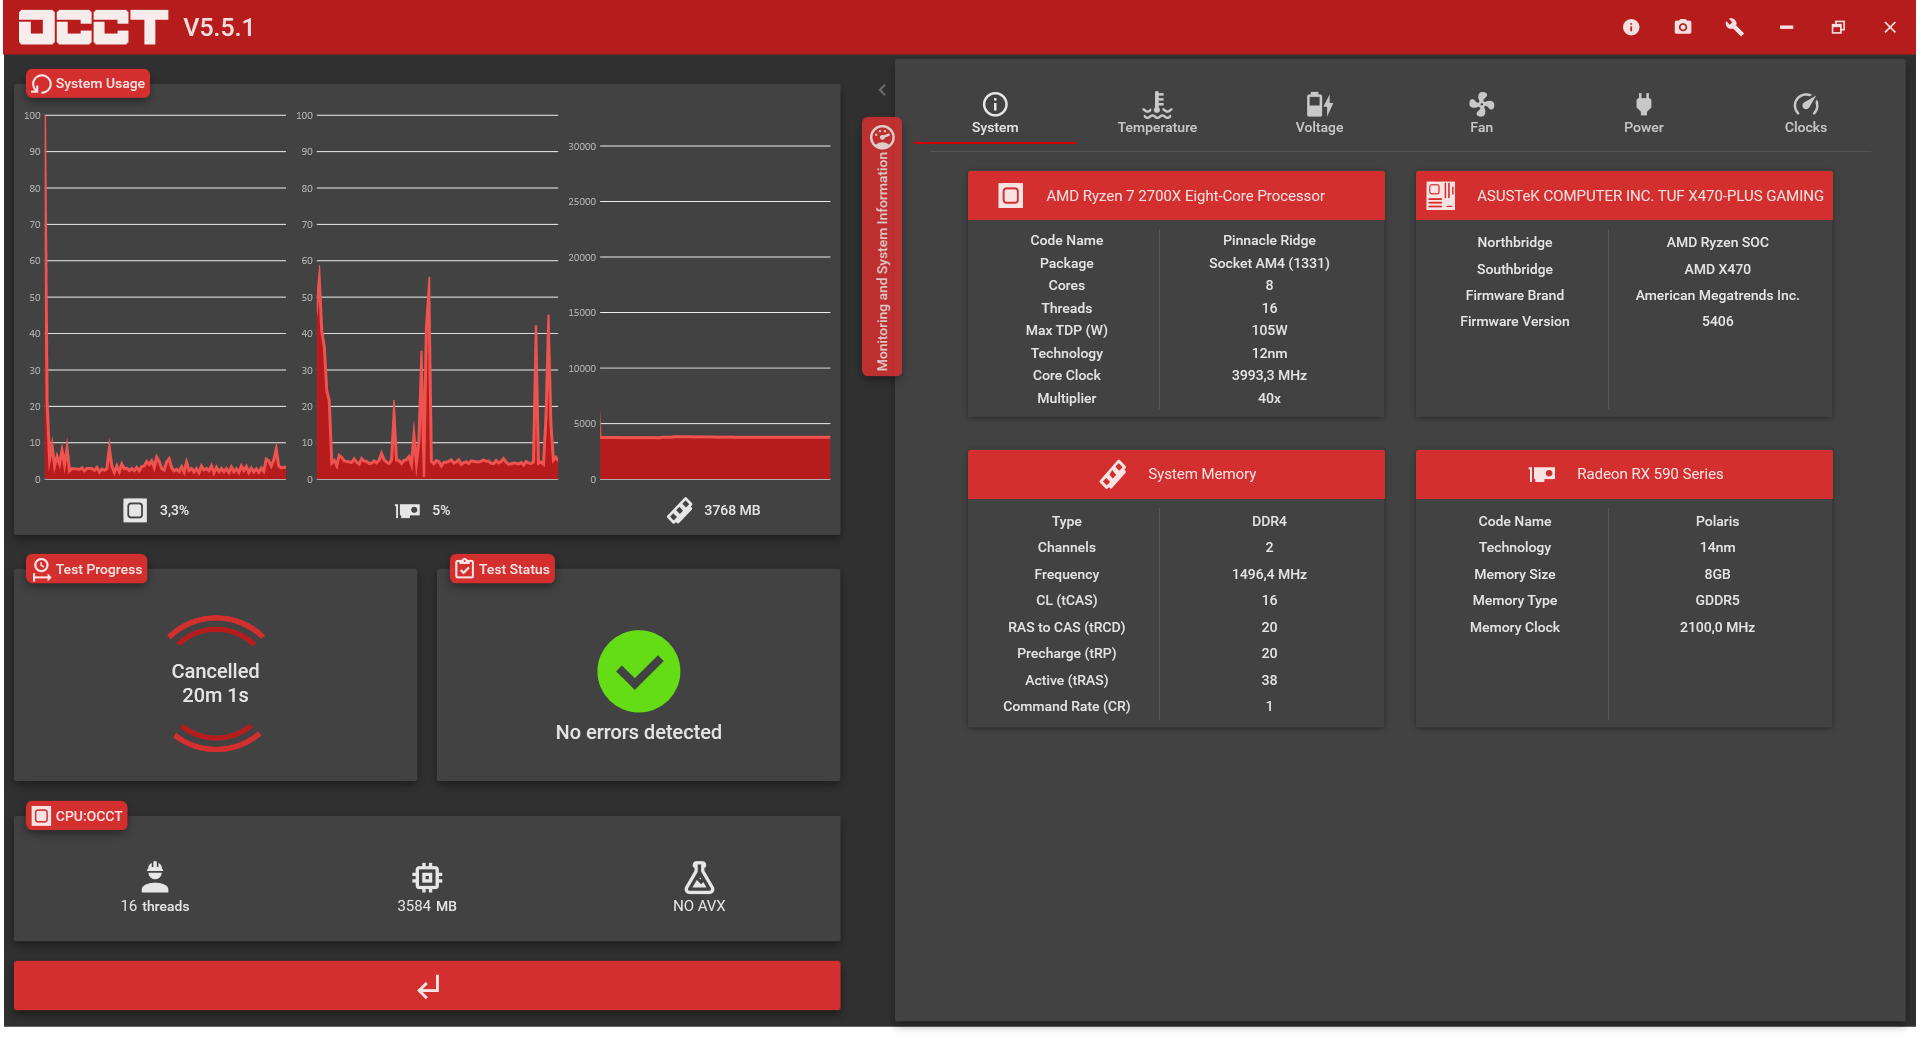Click the motherboard icon in the ASUSTeK card header
The width and height of the screenshot is (1920, 1040).
(1441, 195)
